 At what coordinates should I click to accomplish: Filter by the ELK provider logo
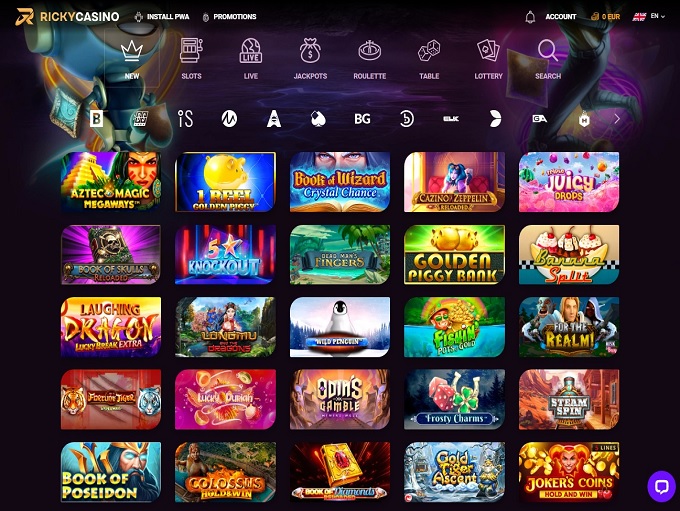tap(451, 119)
